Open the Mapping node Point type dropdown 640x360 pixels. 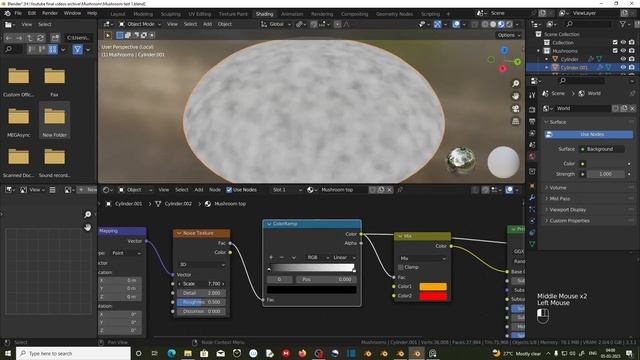(126, 253)
